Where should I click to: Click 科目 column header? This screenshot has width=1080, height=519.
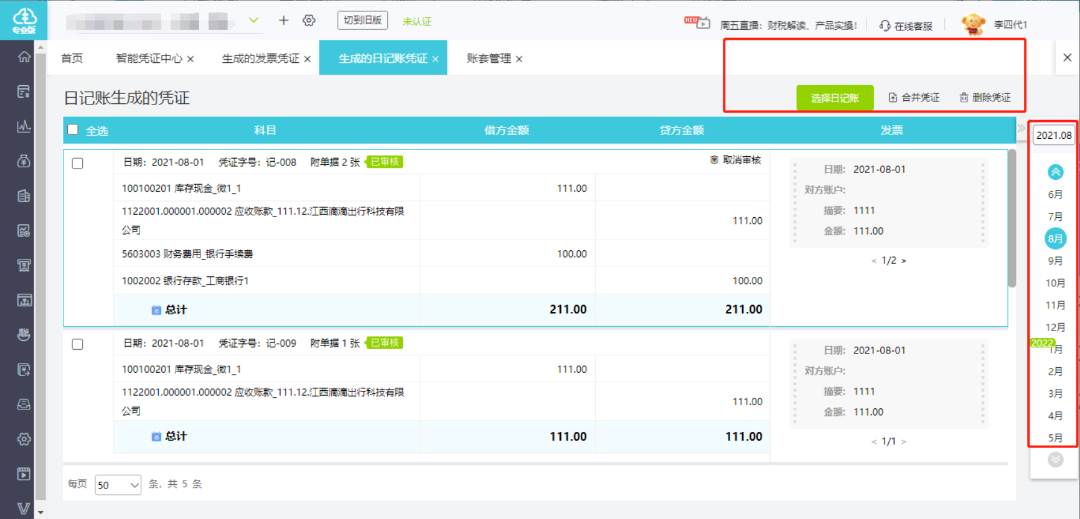265,130
